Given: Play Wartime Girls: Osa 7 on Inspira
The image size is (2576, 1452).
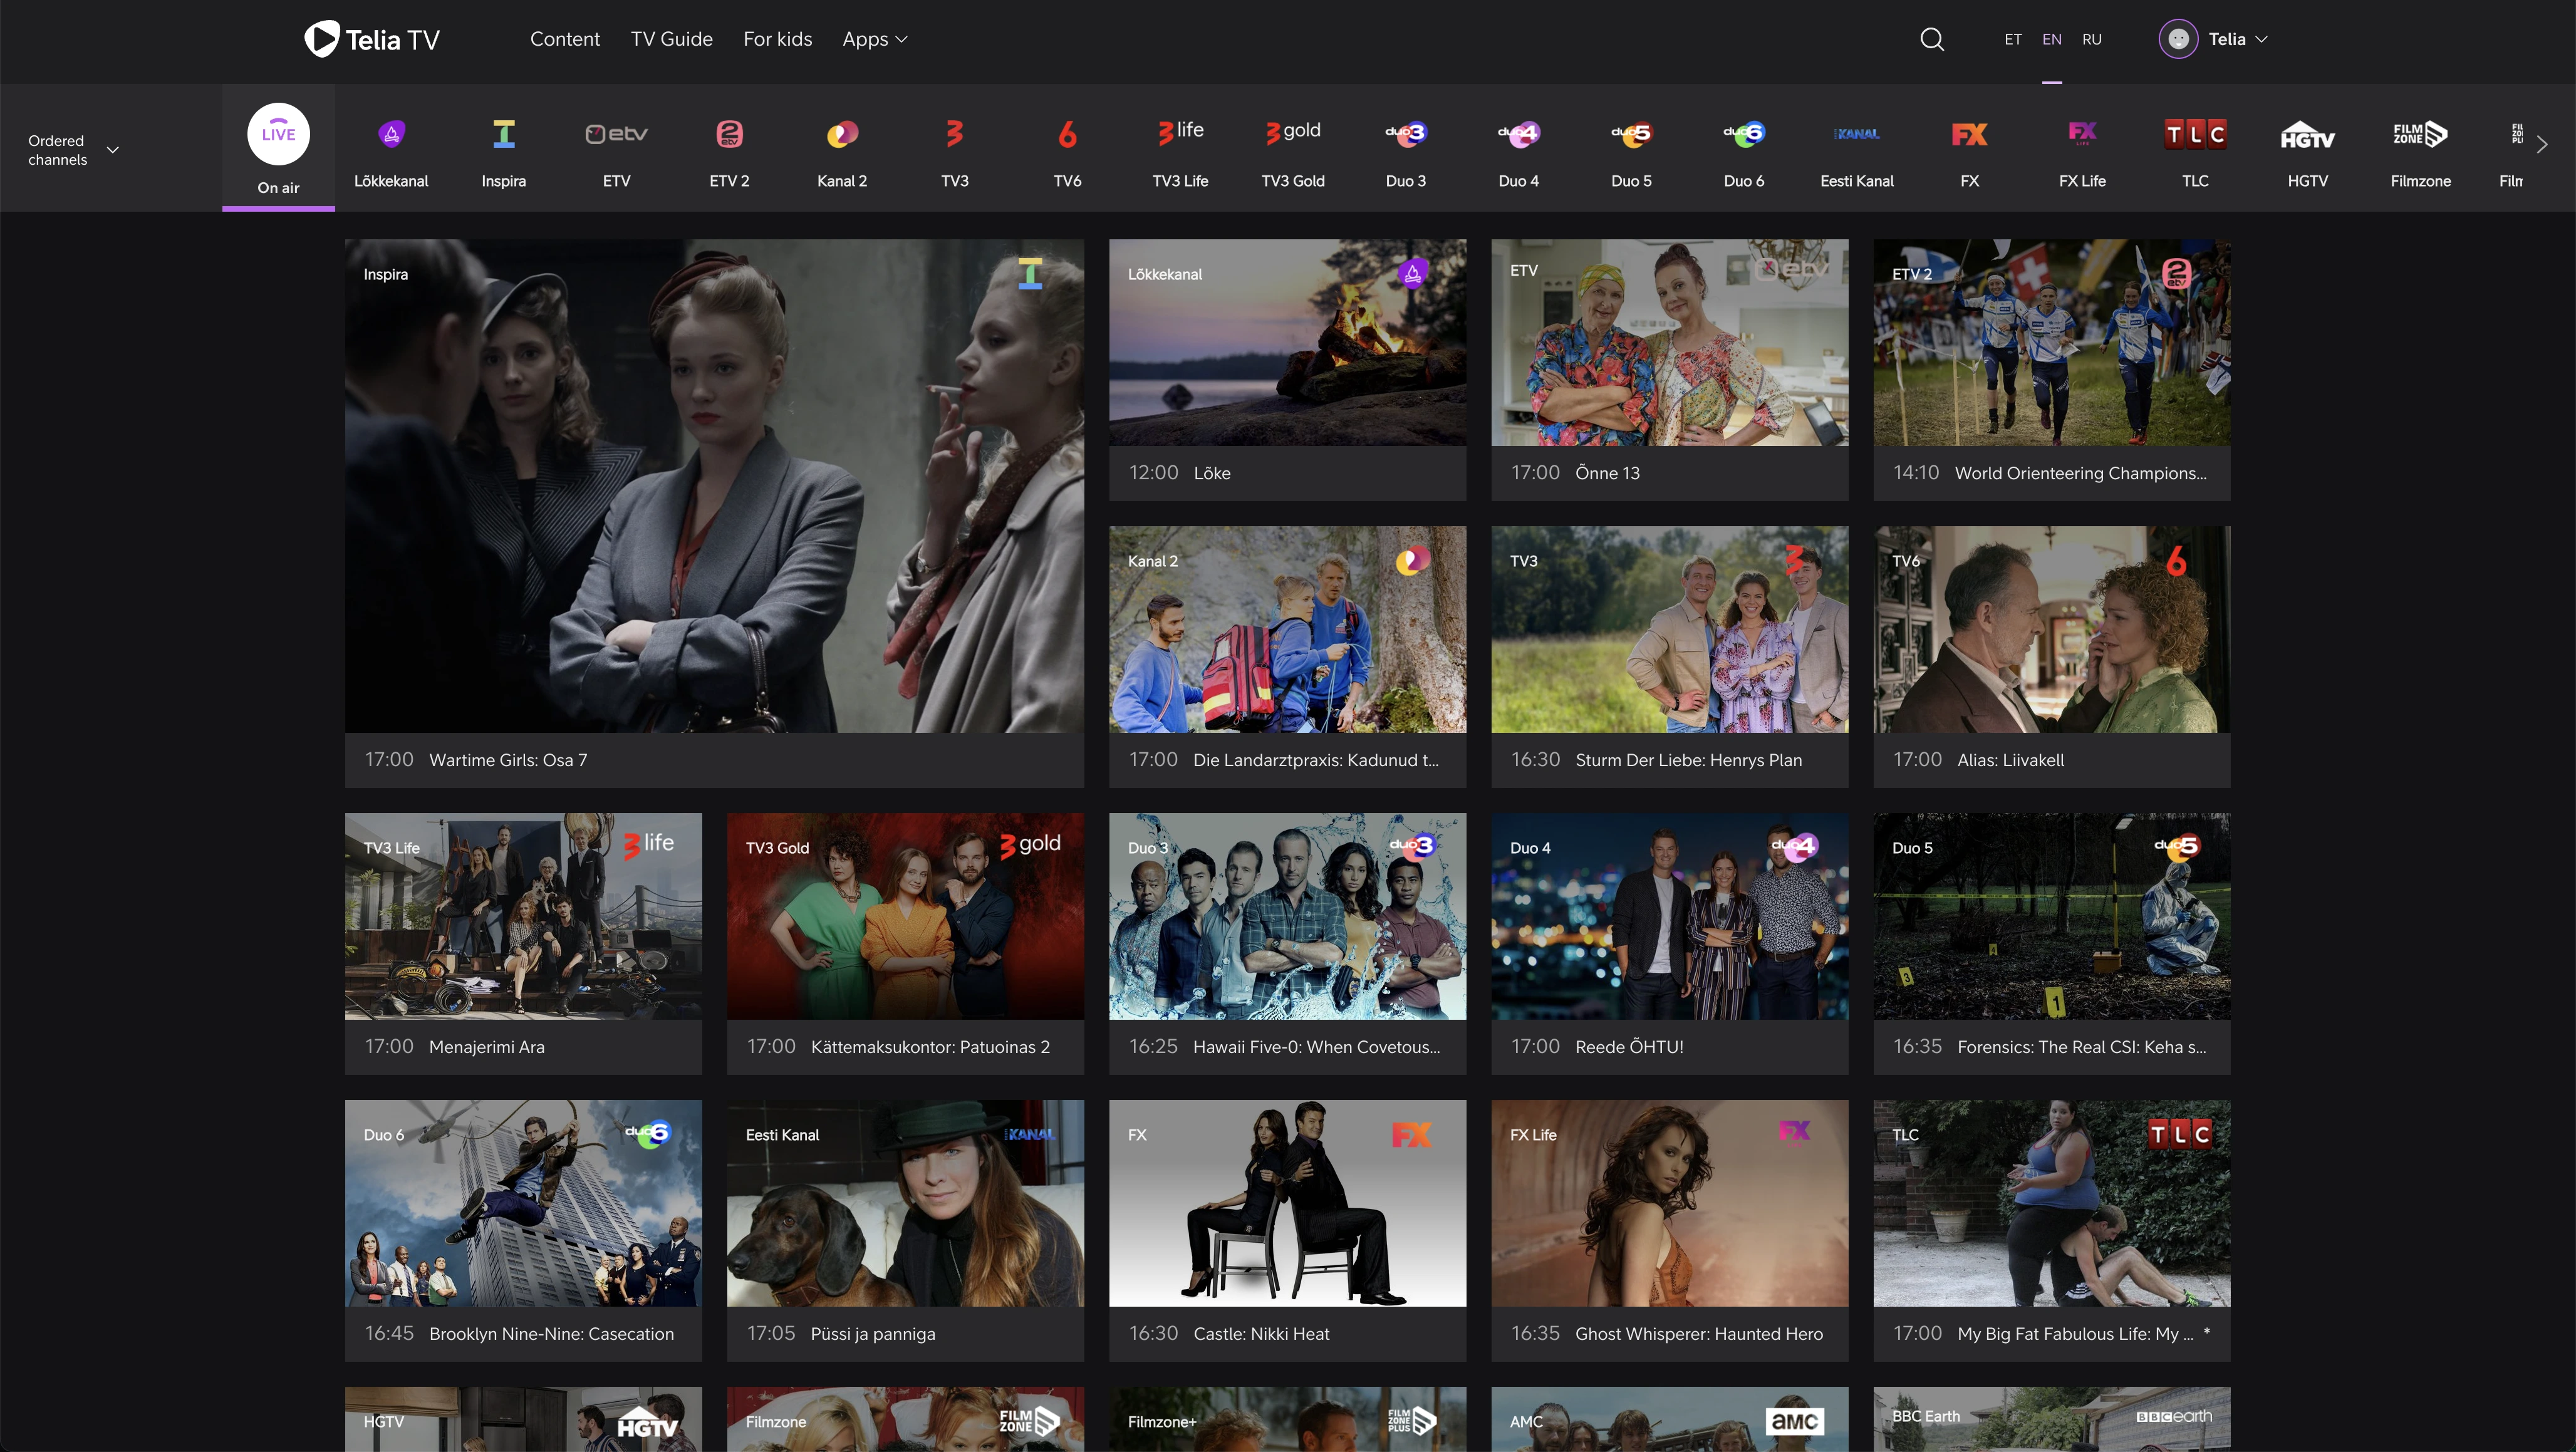Looking at the screenshot, I should click(714, 513).
